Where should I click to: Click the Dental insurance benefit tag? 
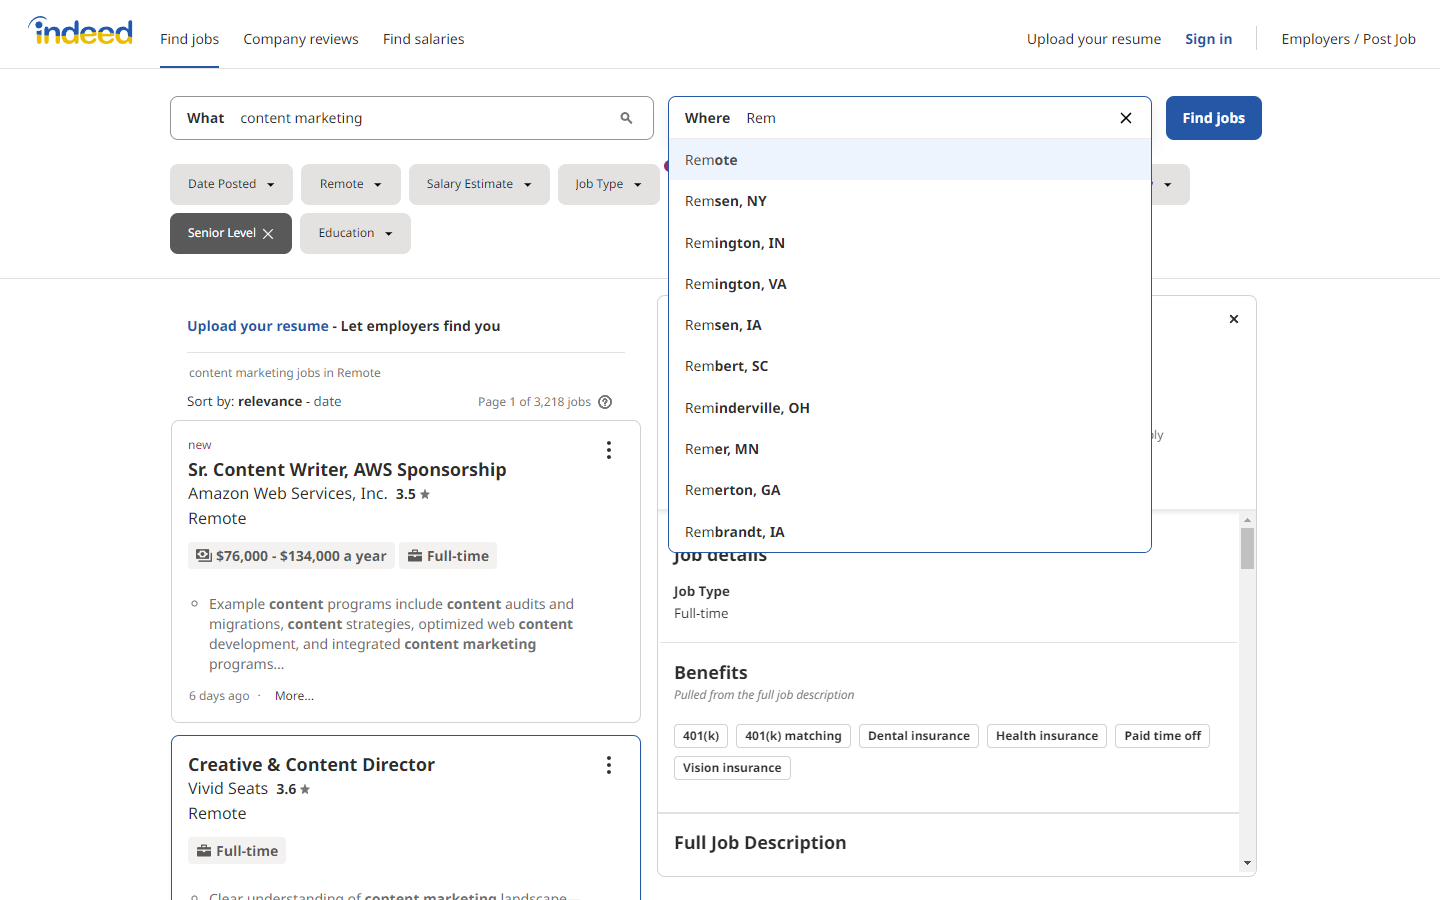(919, 736)
